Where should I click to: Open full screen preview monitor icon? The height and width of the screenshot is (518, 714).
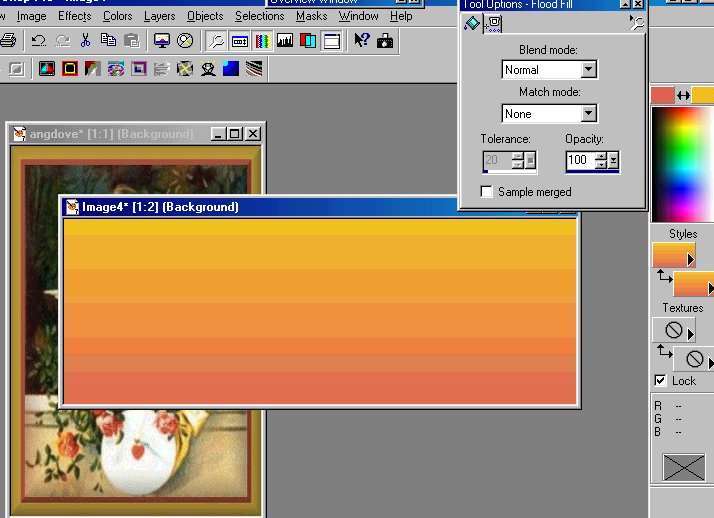pyautogui.click(x=162, y=41)
